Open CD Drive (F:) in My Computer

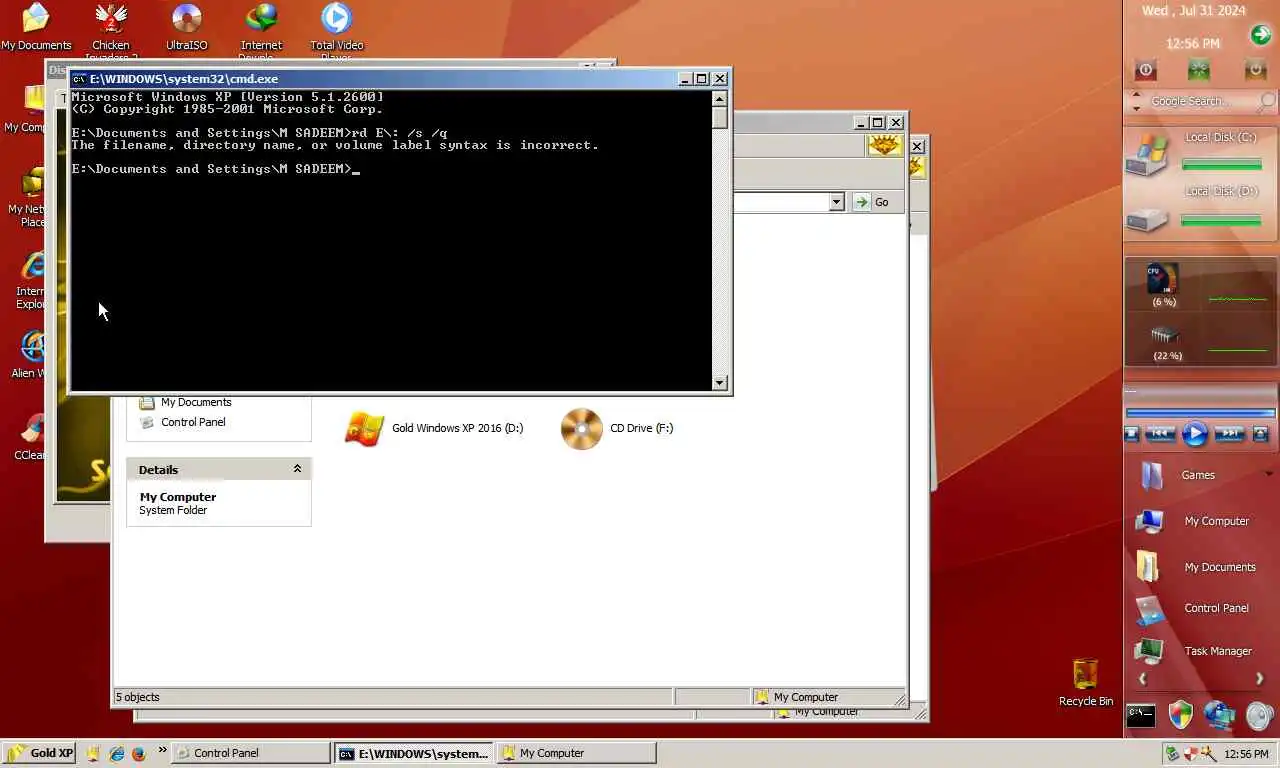[x=617, y=428]
